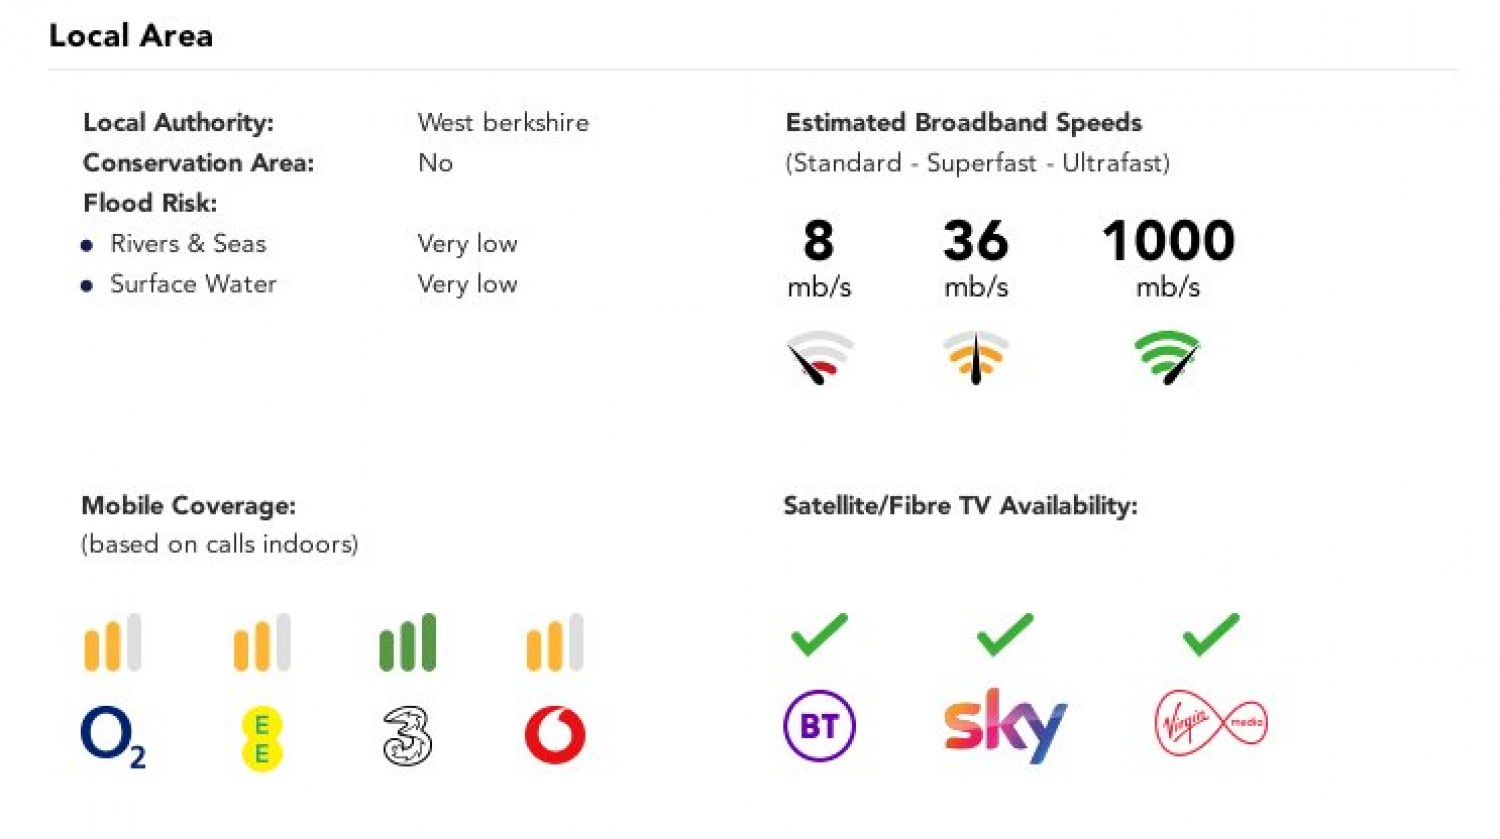Click the red standard speed gauge icon

coord(819,358)
